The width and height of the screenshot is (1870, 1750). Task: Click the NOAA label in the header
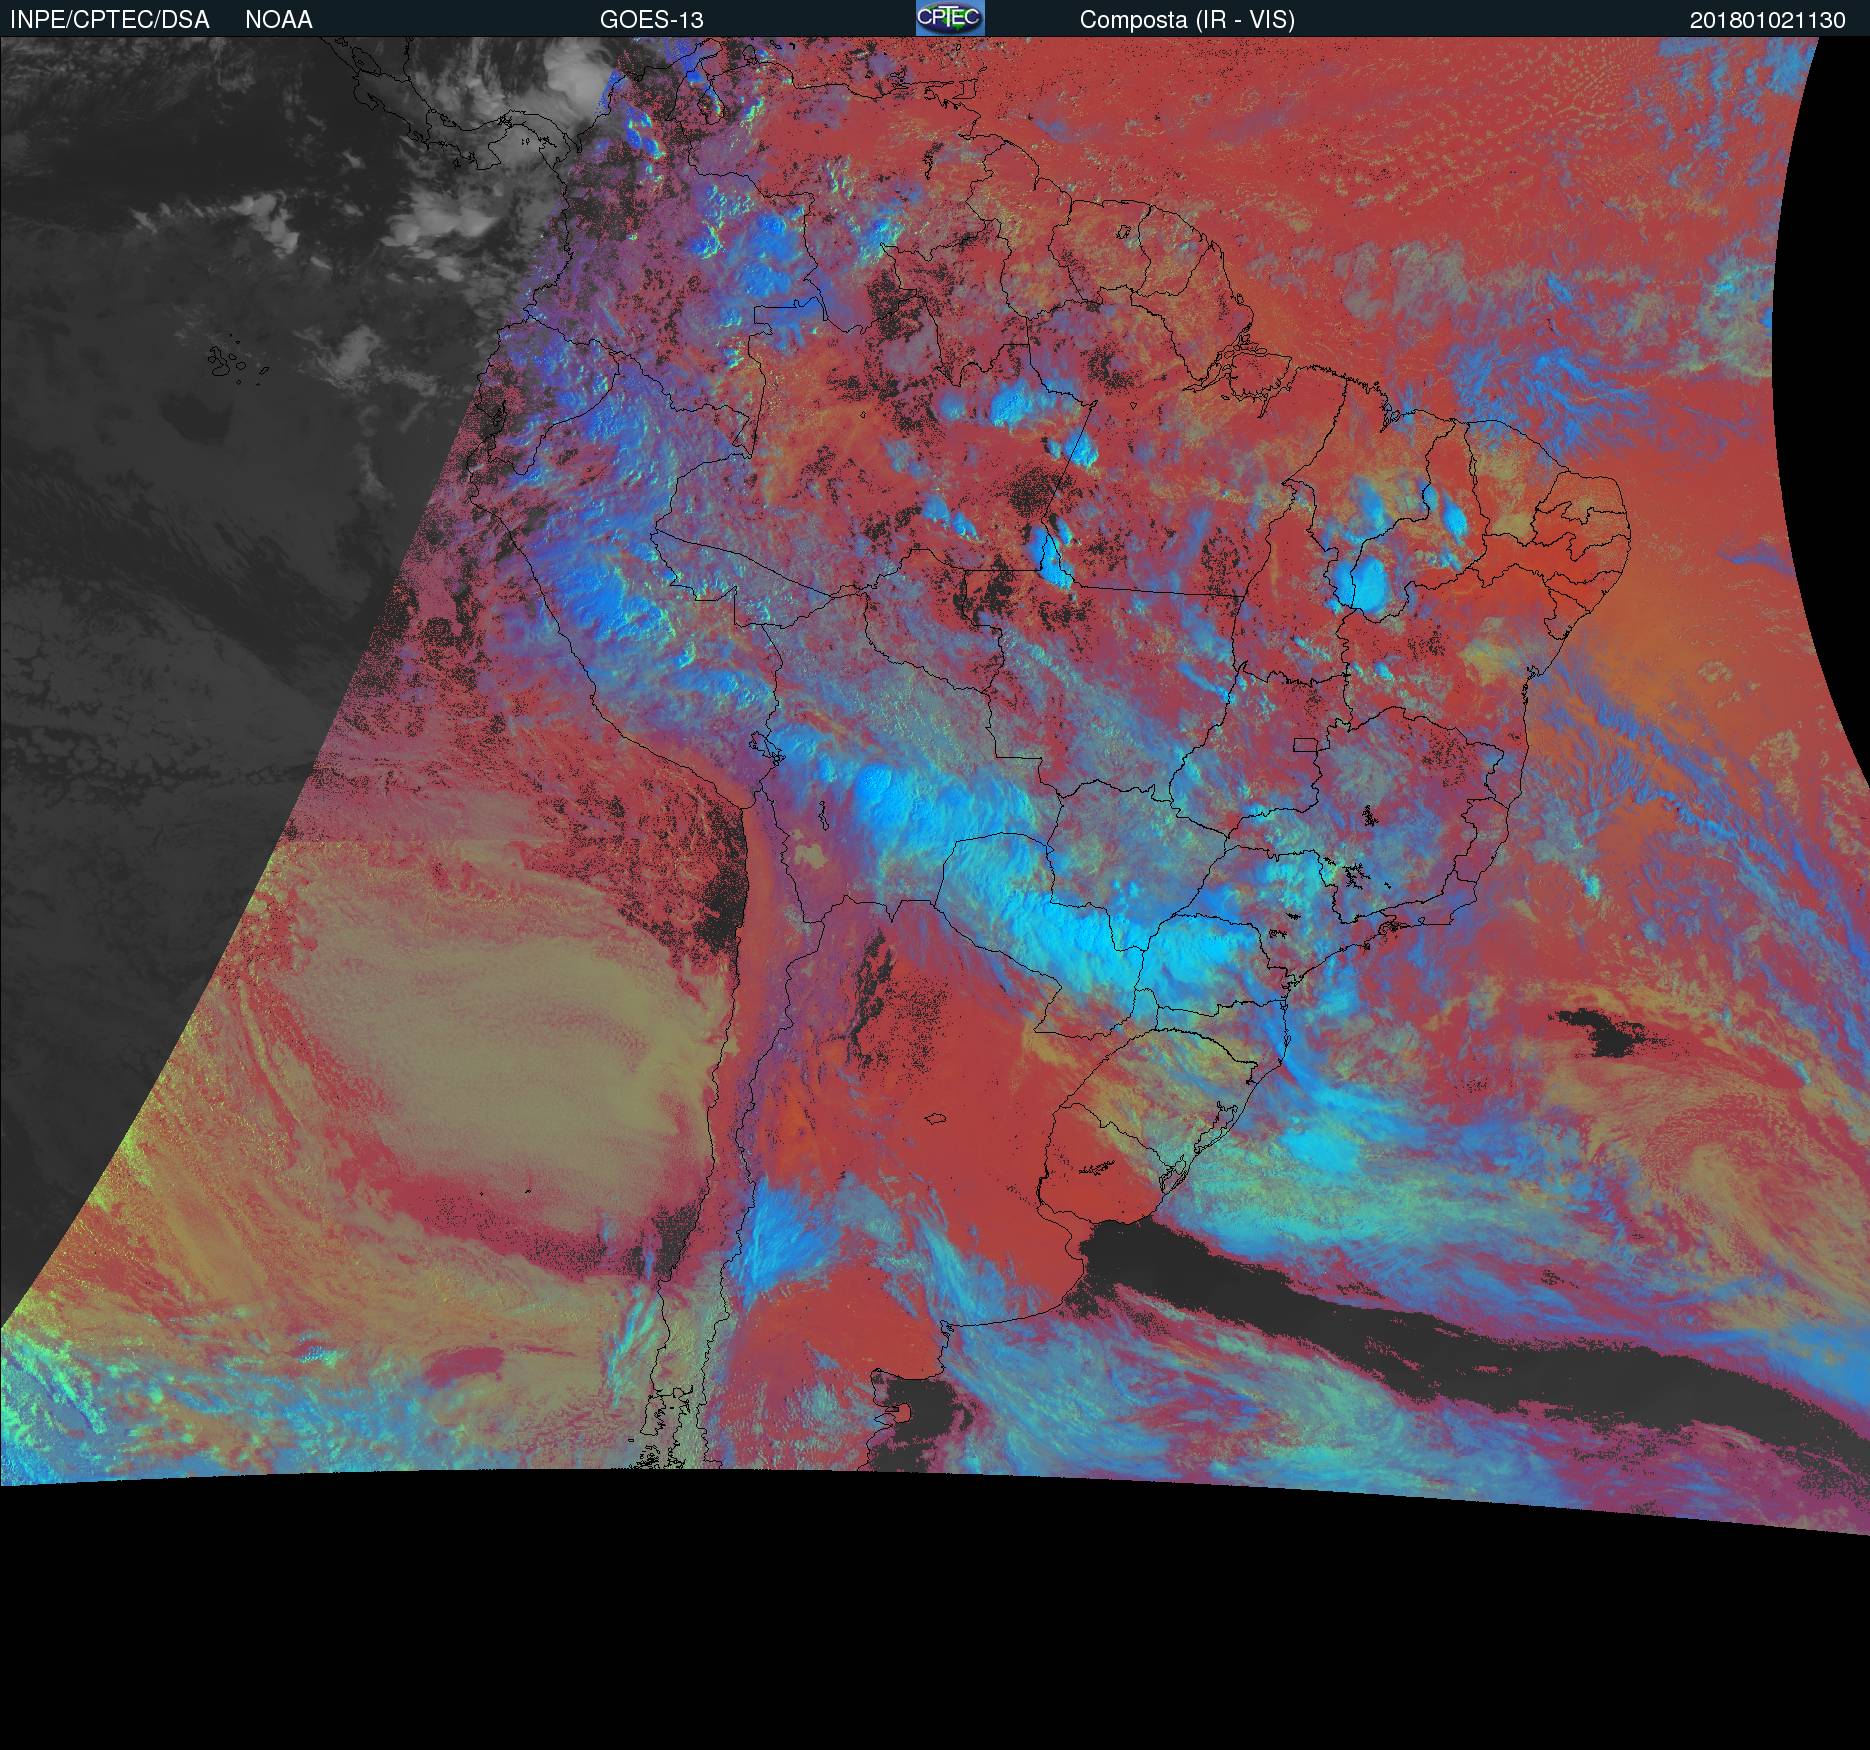pos(279,20)
